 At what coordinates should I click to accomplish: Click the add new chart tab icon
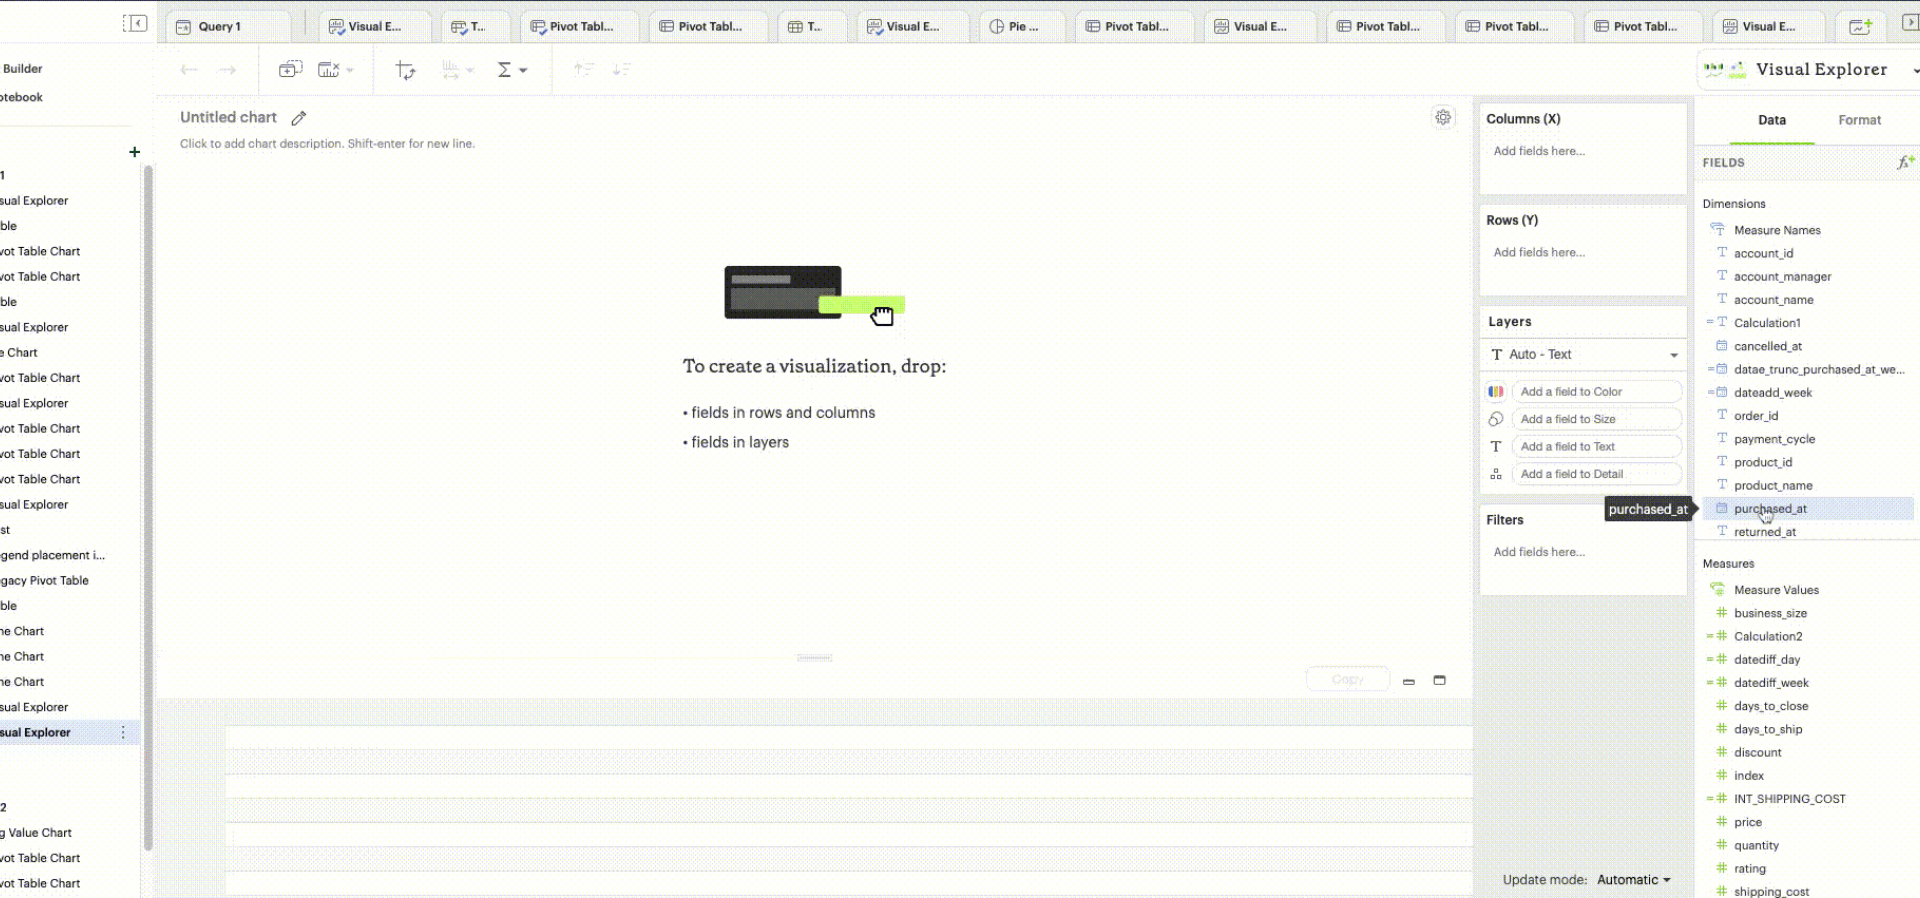click(1860, 27)
